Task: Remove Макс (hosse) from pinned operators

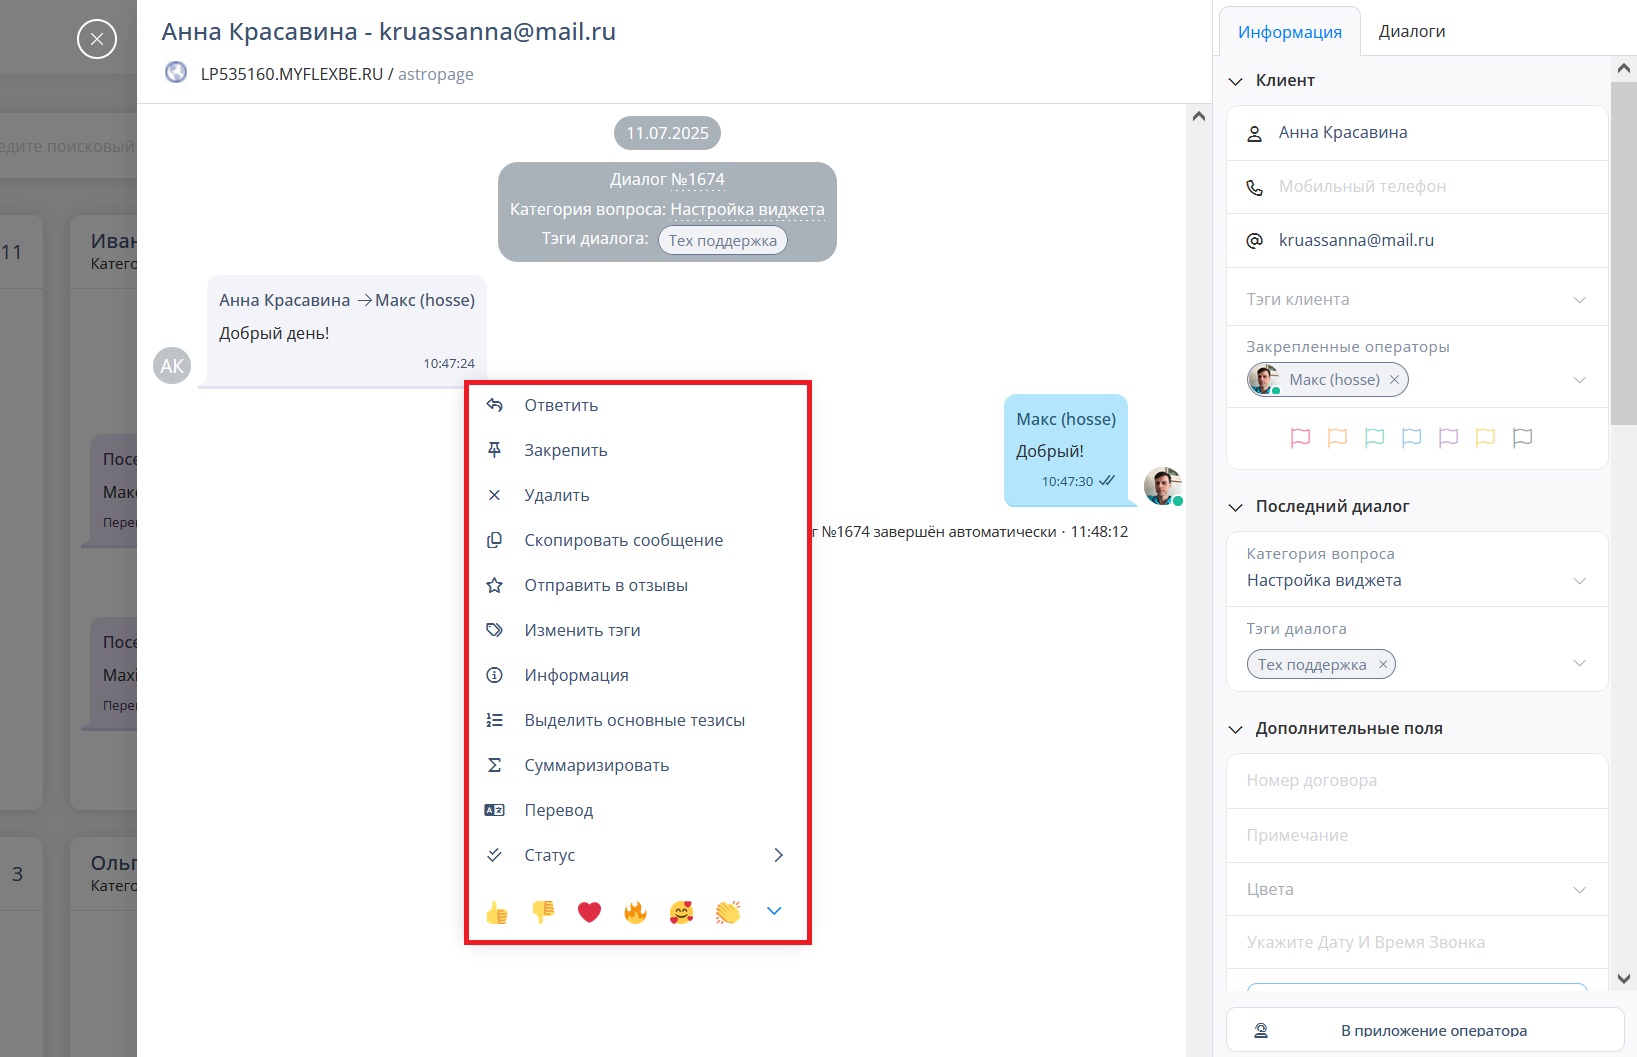Action: point(1394,380)
